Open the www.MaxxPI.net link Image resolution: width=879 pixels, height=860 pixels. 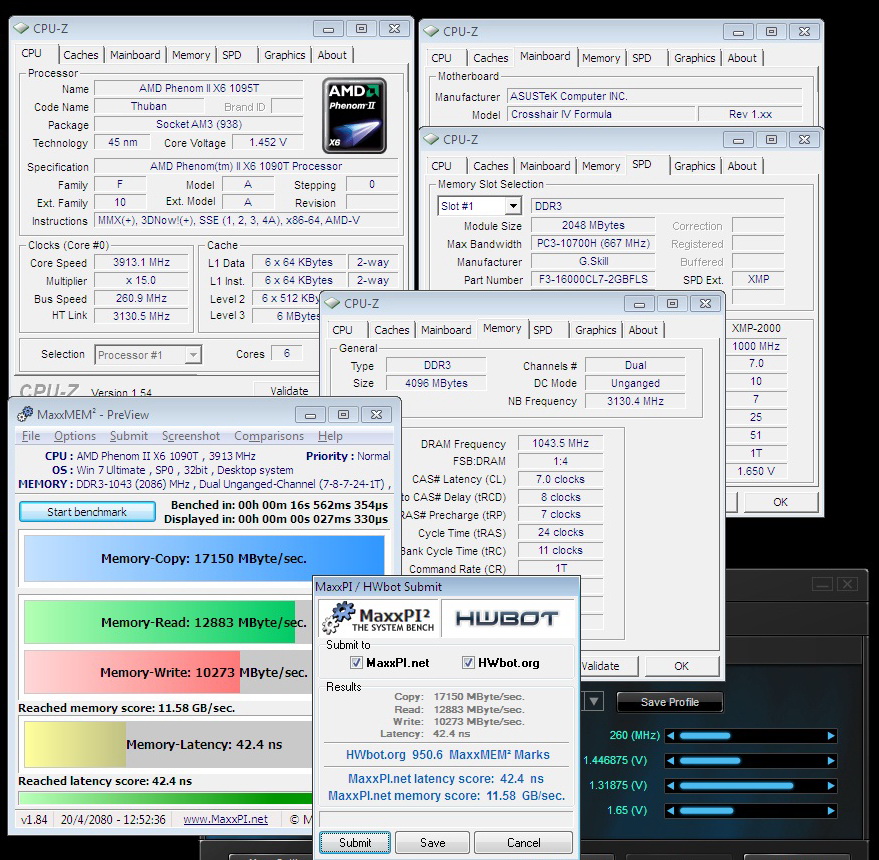pyautogui.click(x=225, y=819)
